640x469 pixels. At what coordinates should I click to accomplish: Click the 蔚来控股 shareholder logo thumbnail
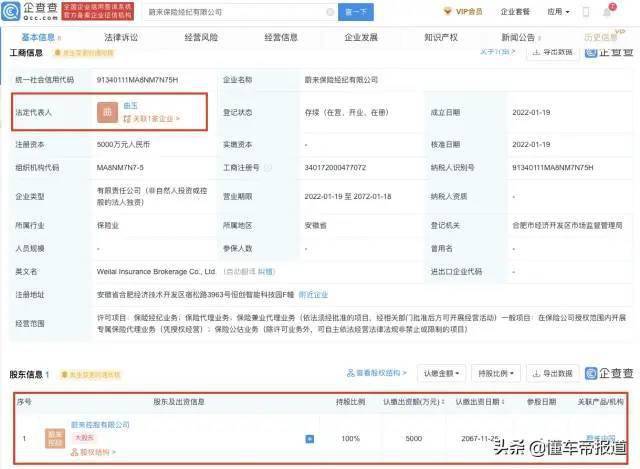click(54, 438)
